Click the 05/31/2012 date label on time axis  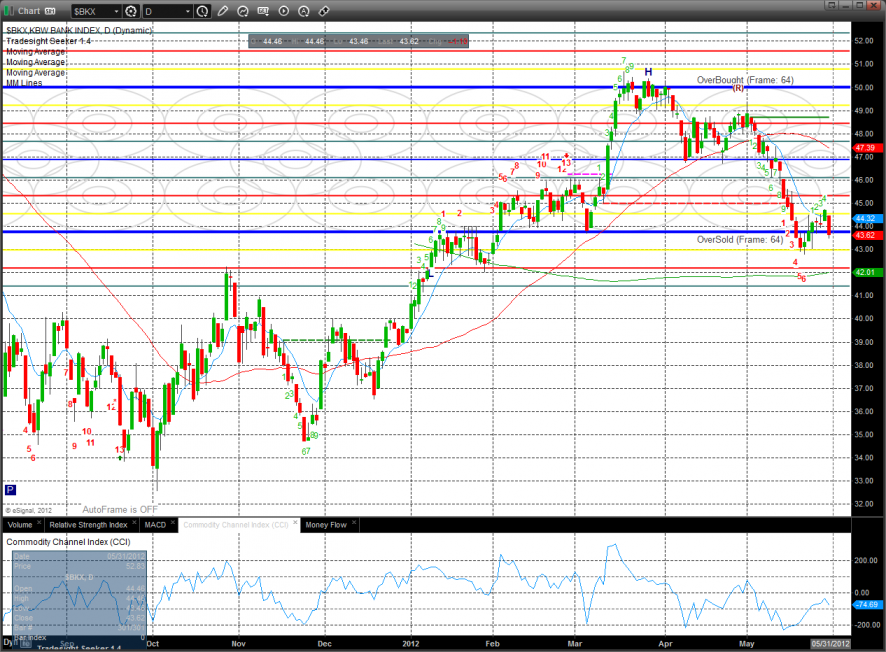pyautogui.click(x=828, y=645)
